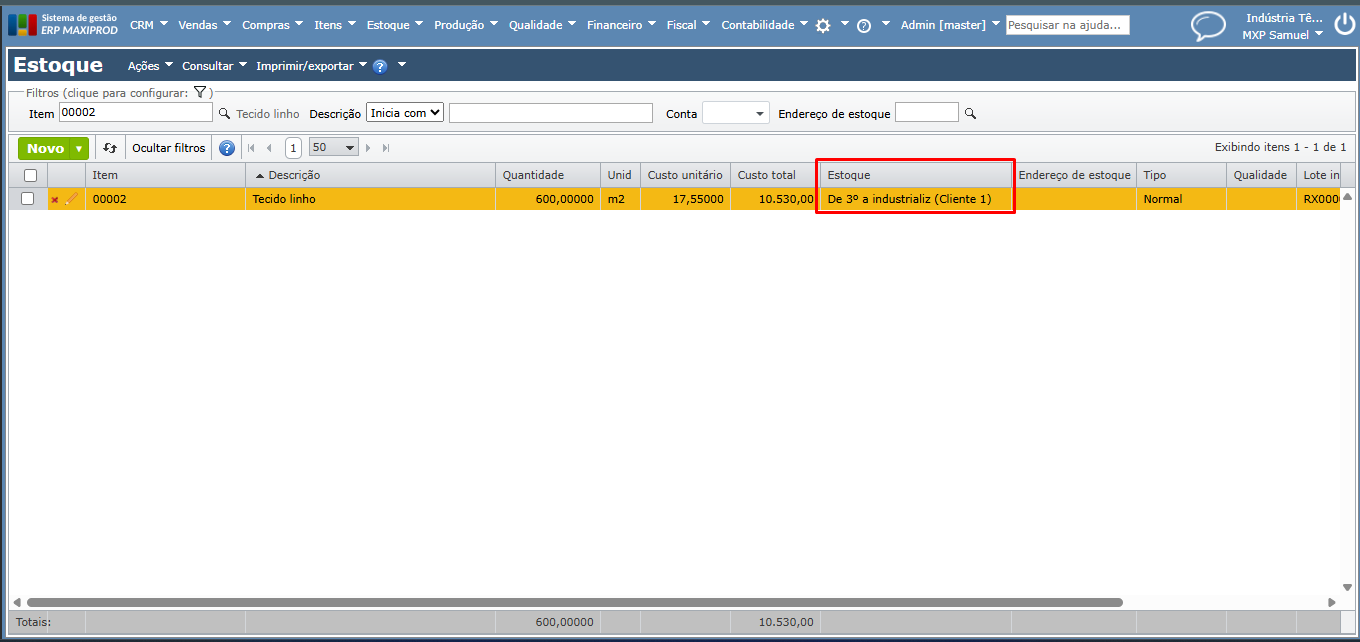
Task: Expand the top help dropdown arrow
Action: (x=885, y=25)
